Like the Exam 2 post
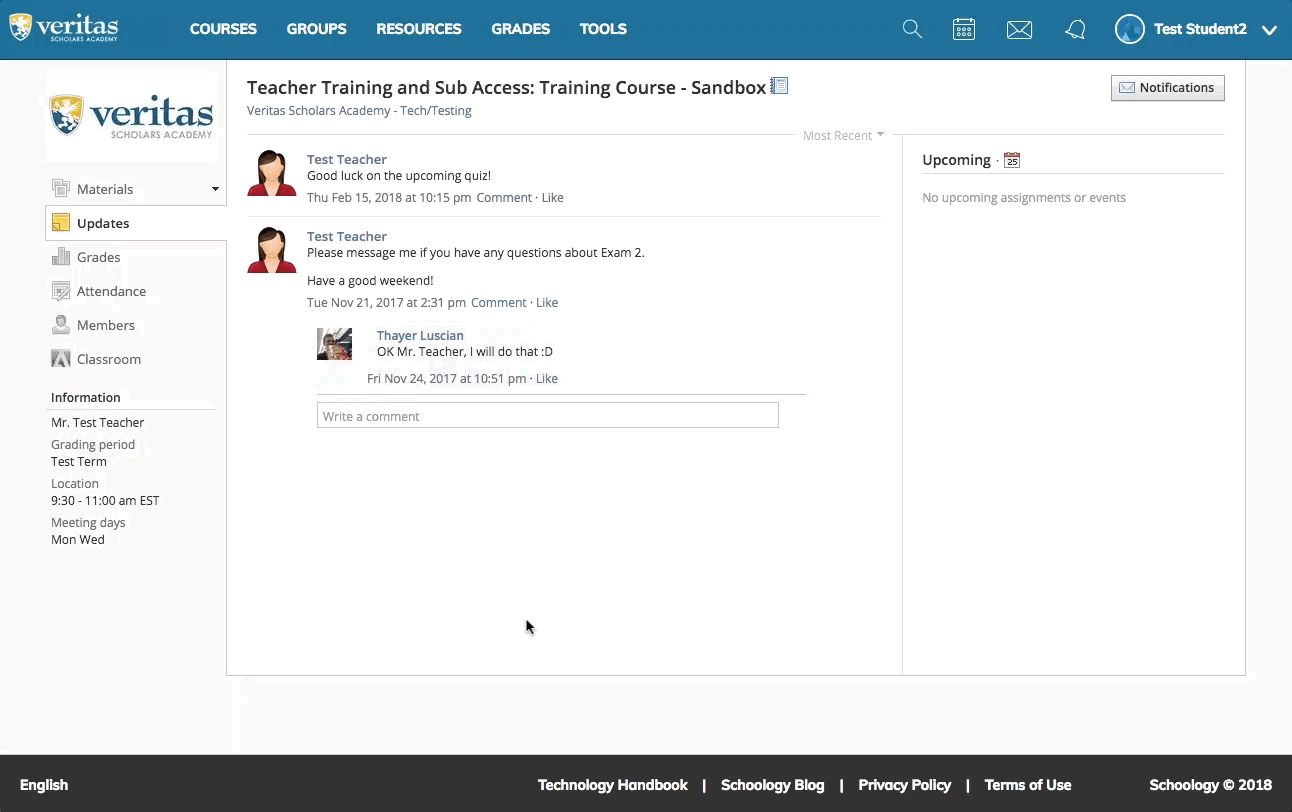1292x812 pixels. click(547, 303)
